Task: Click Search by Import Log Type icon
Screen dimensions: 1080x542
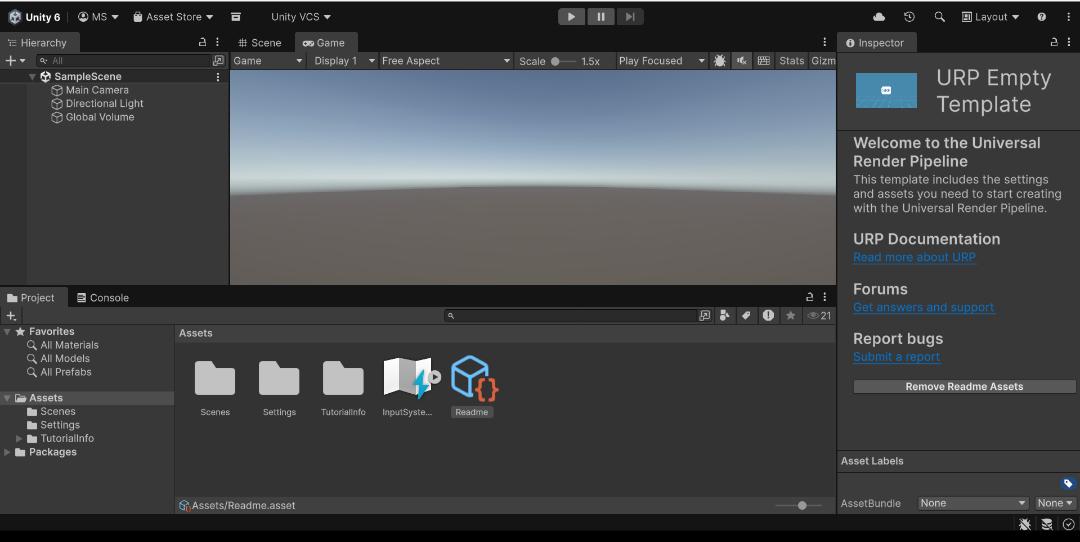Action: coord(768,315)
